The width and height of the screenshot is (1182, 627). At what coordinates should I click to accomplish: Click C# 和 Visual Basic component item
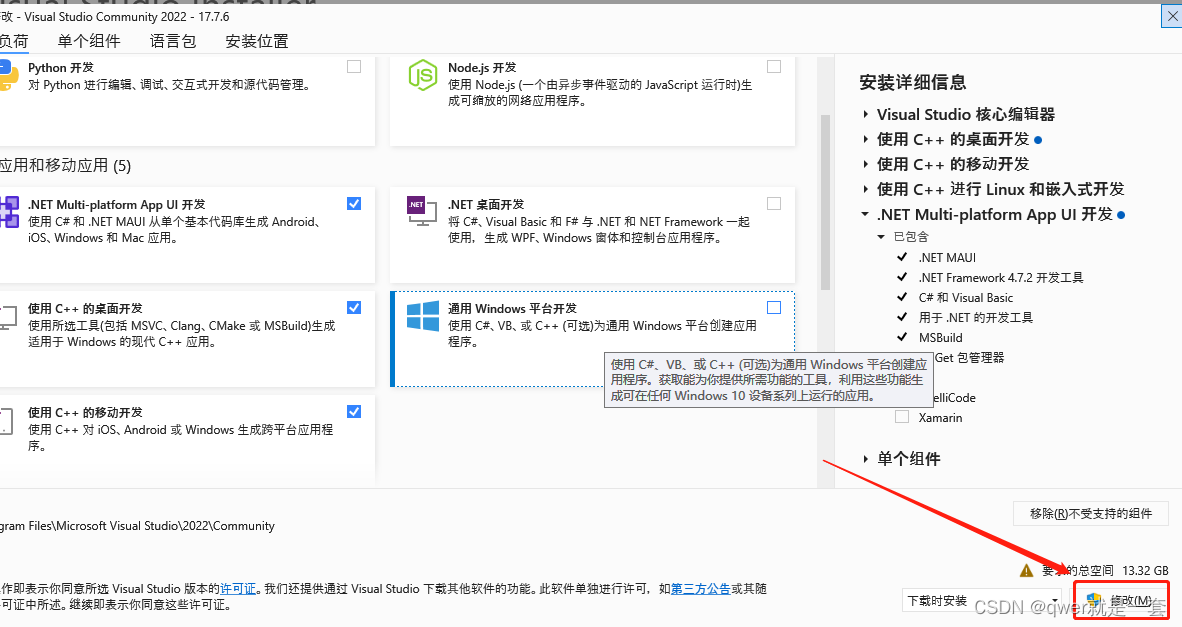966,298
